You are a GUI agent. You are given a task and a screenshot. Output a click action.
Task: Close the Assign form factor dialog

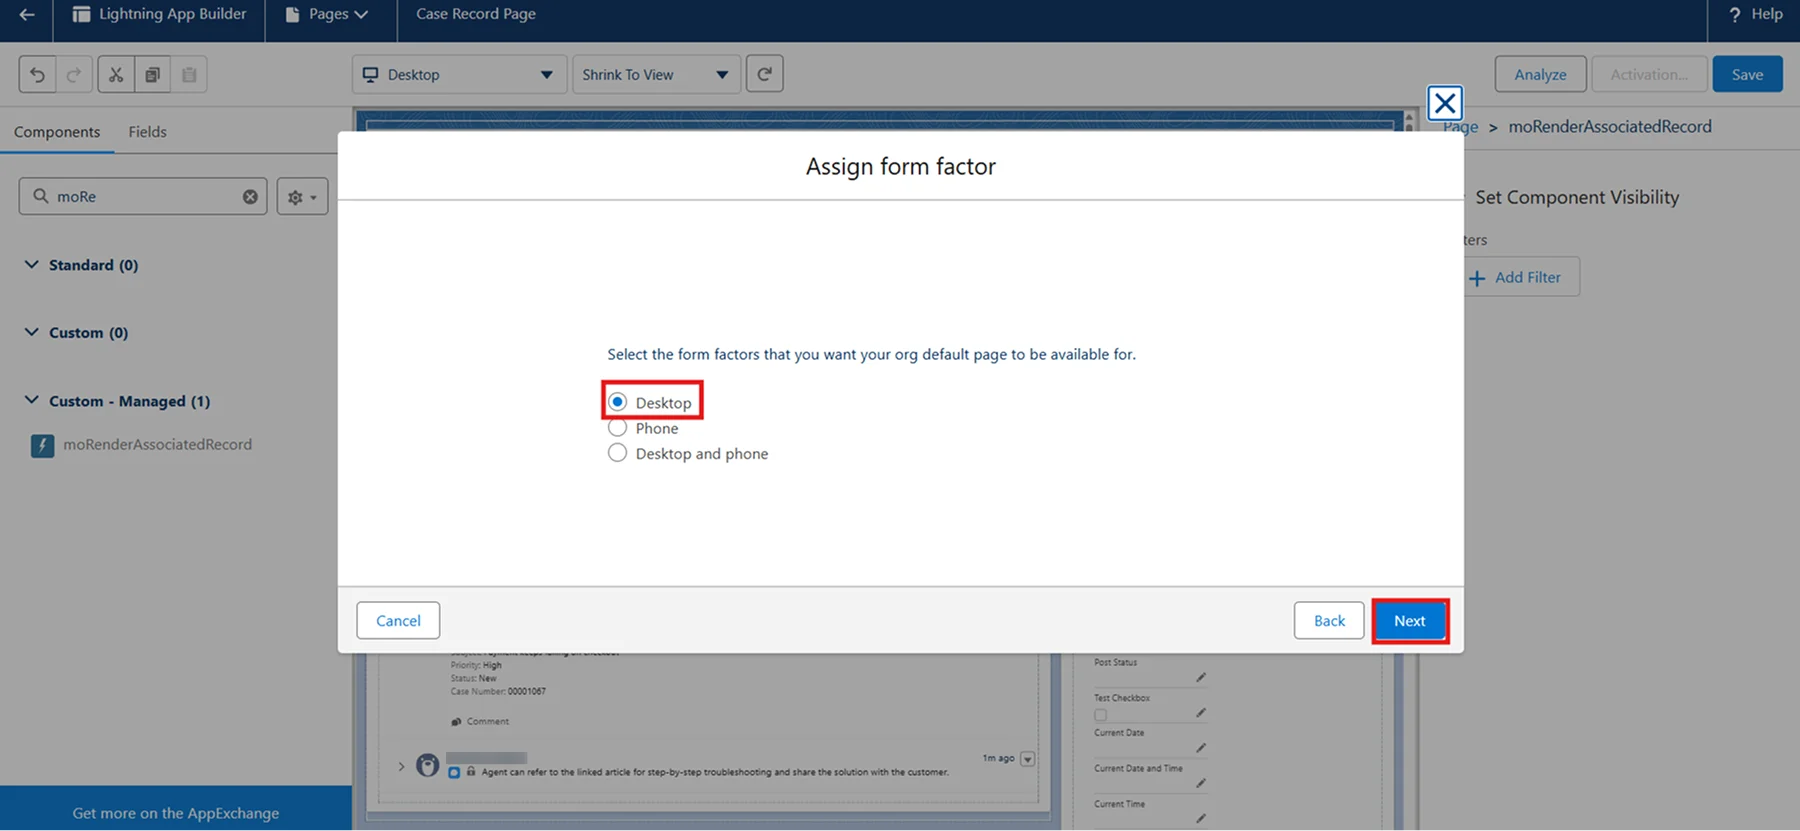tap(1444, 103)
